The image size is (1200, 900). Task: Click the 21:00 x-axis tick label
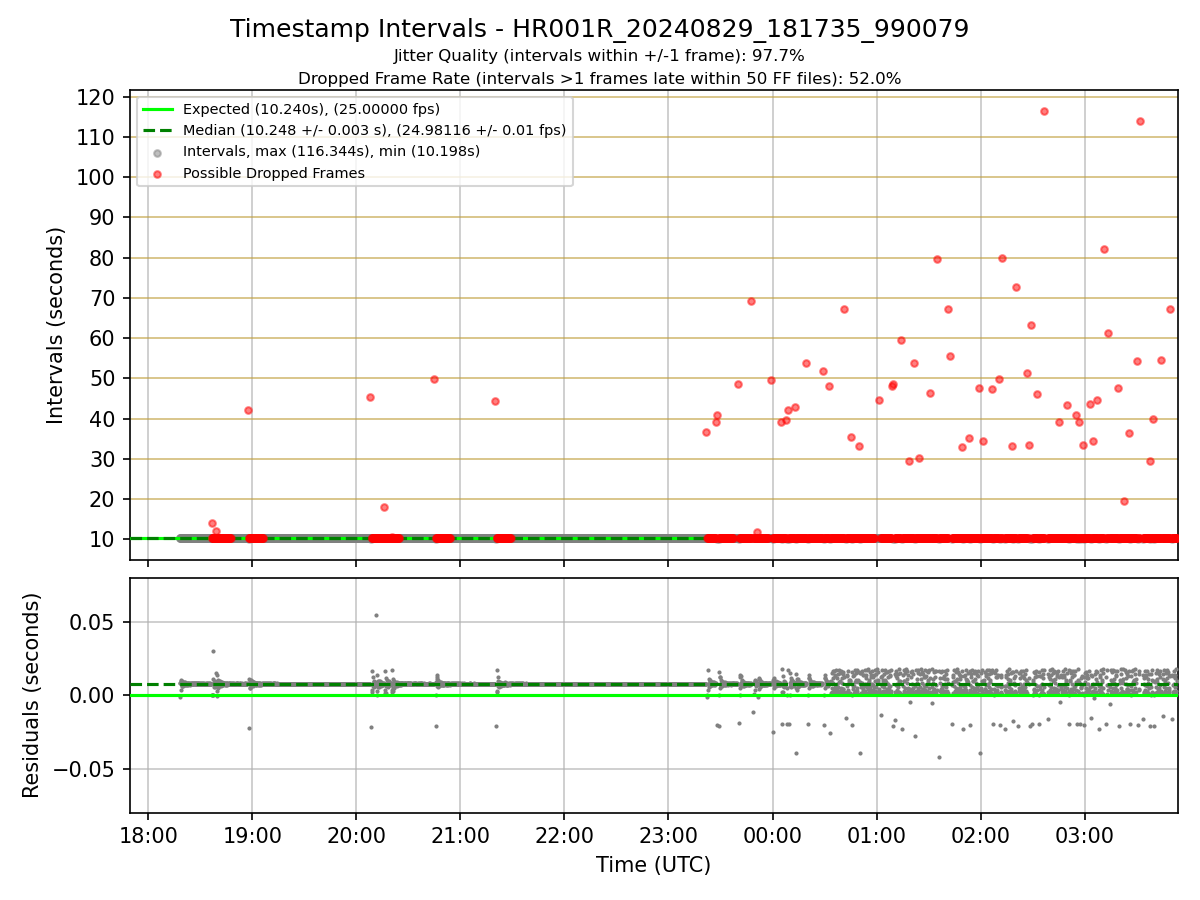point(460,833)
